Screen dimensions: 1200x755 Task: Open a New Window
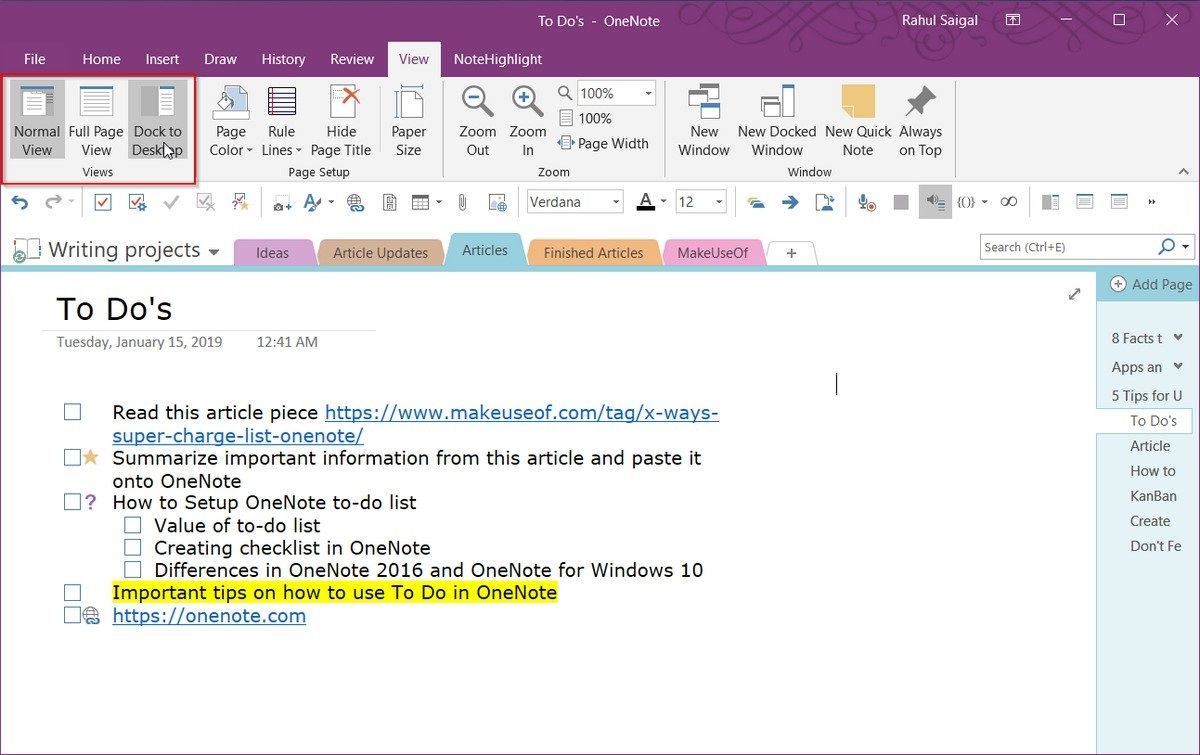[x=703, y=118]
